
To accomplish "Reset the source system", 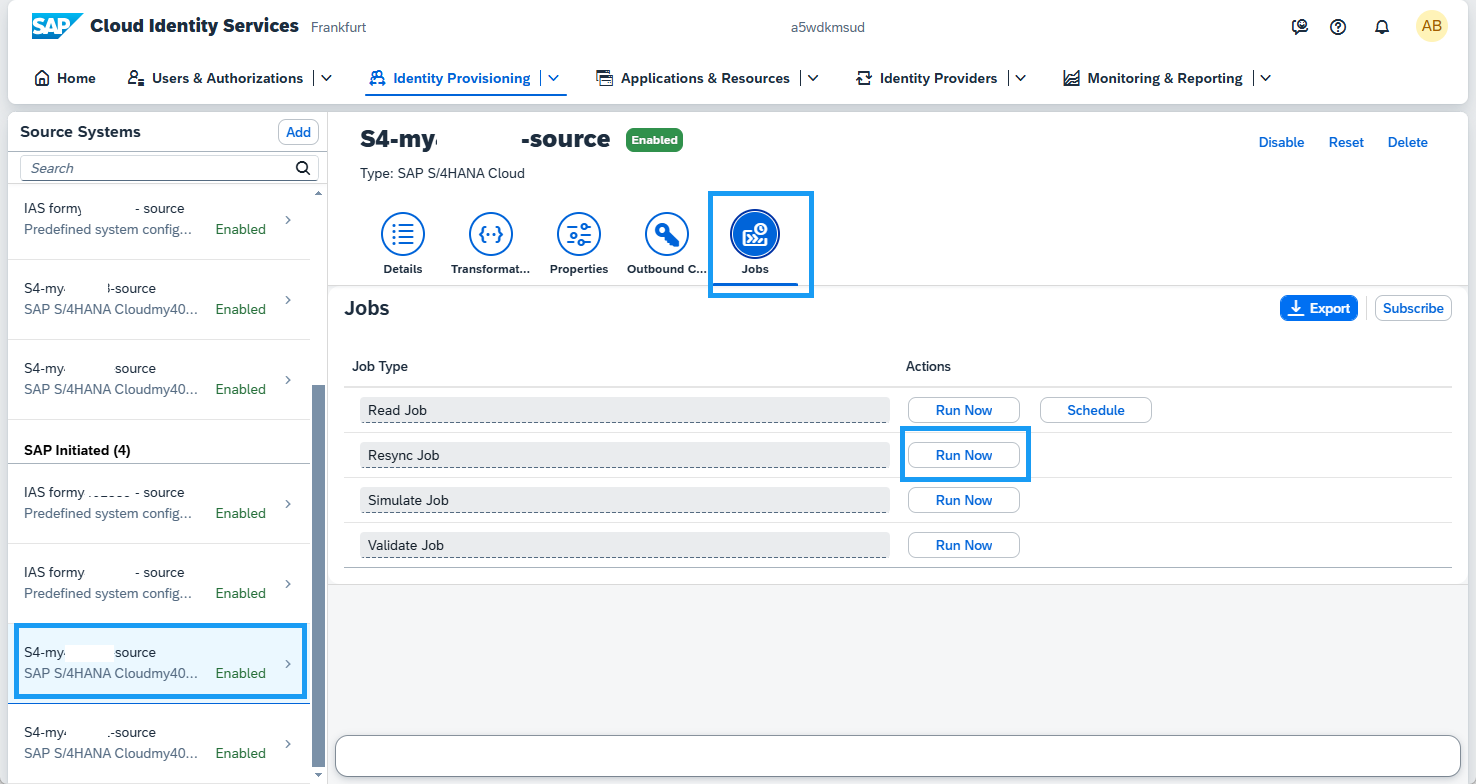I will [1346, 142].
